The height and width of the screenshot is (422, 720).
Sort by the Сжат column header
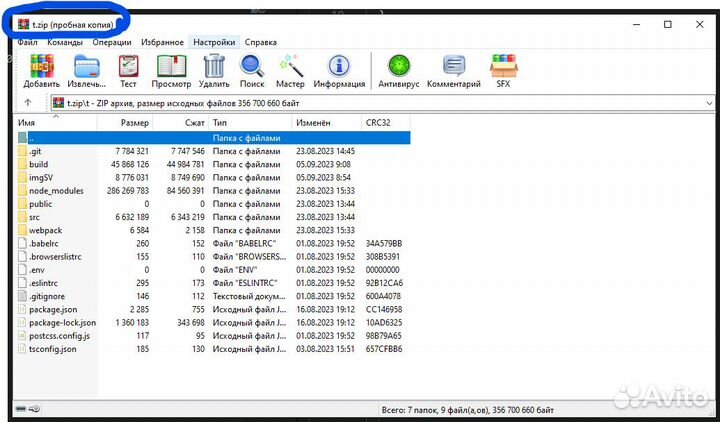point(180,123)
